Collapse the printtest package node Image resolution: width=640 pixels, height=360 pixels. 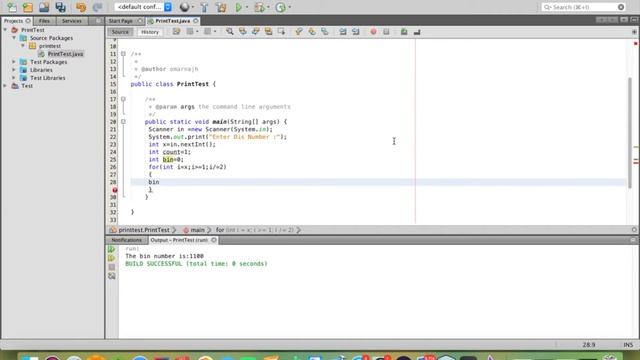click(x=23, y=46)
